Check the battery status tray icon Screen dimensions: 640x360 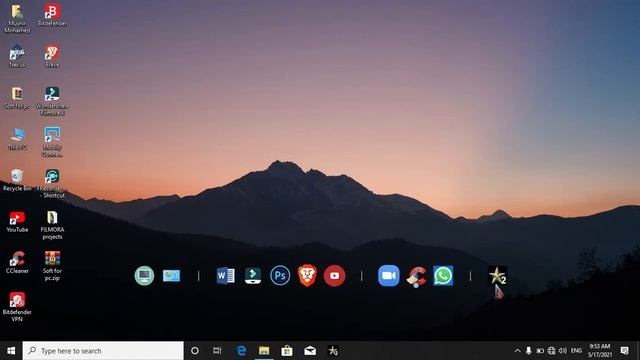[540, 351]
